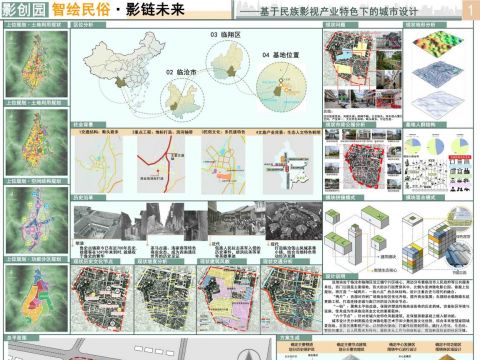Click the leftmost population pie chart
Image resolution: width=480 pixels, height=360 pixels.
click(413, 146)
